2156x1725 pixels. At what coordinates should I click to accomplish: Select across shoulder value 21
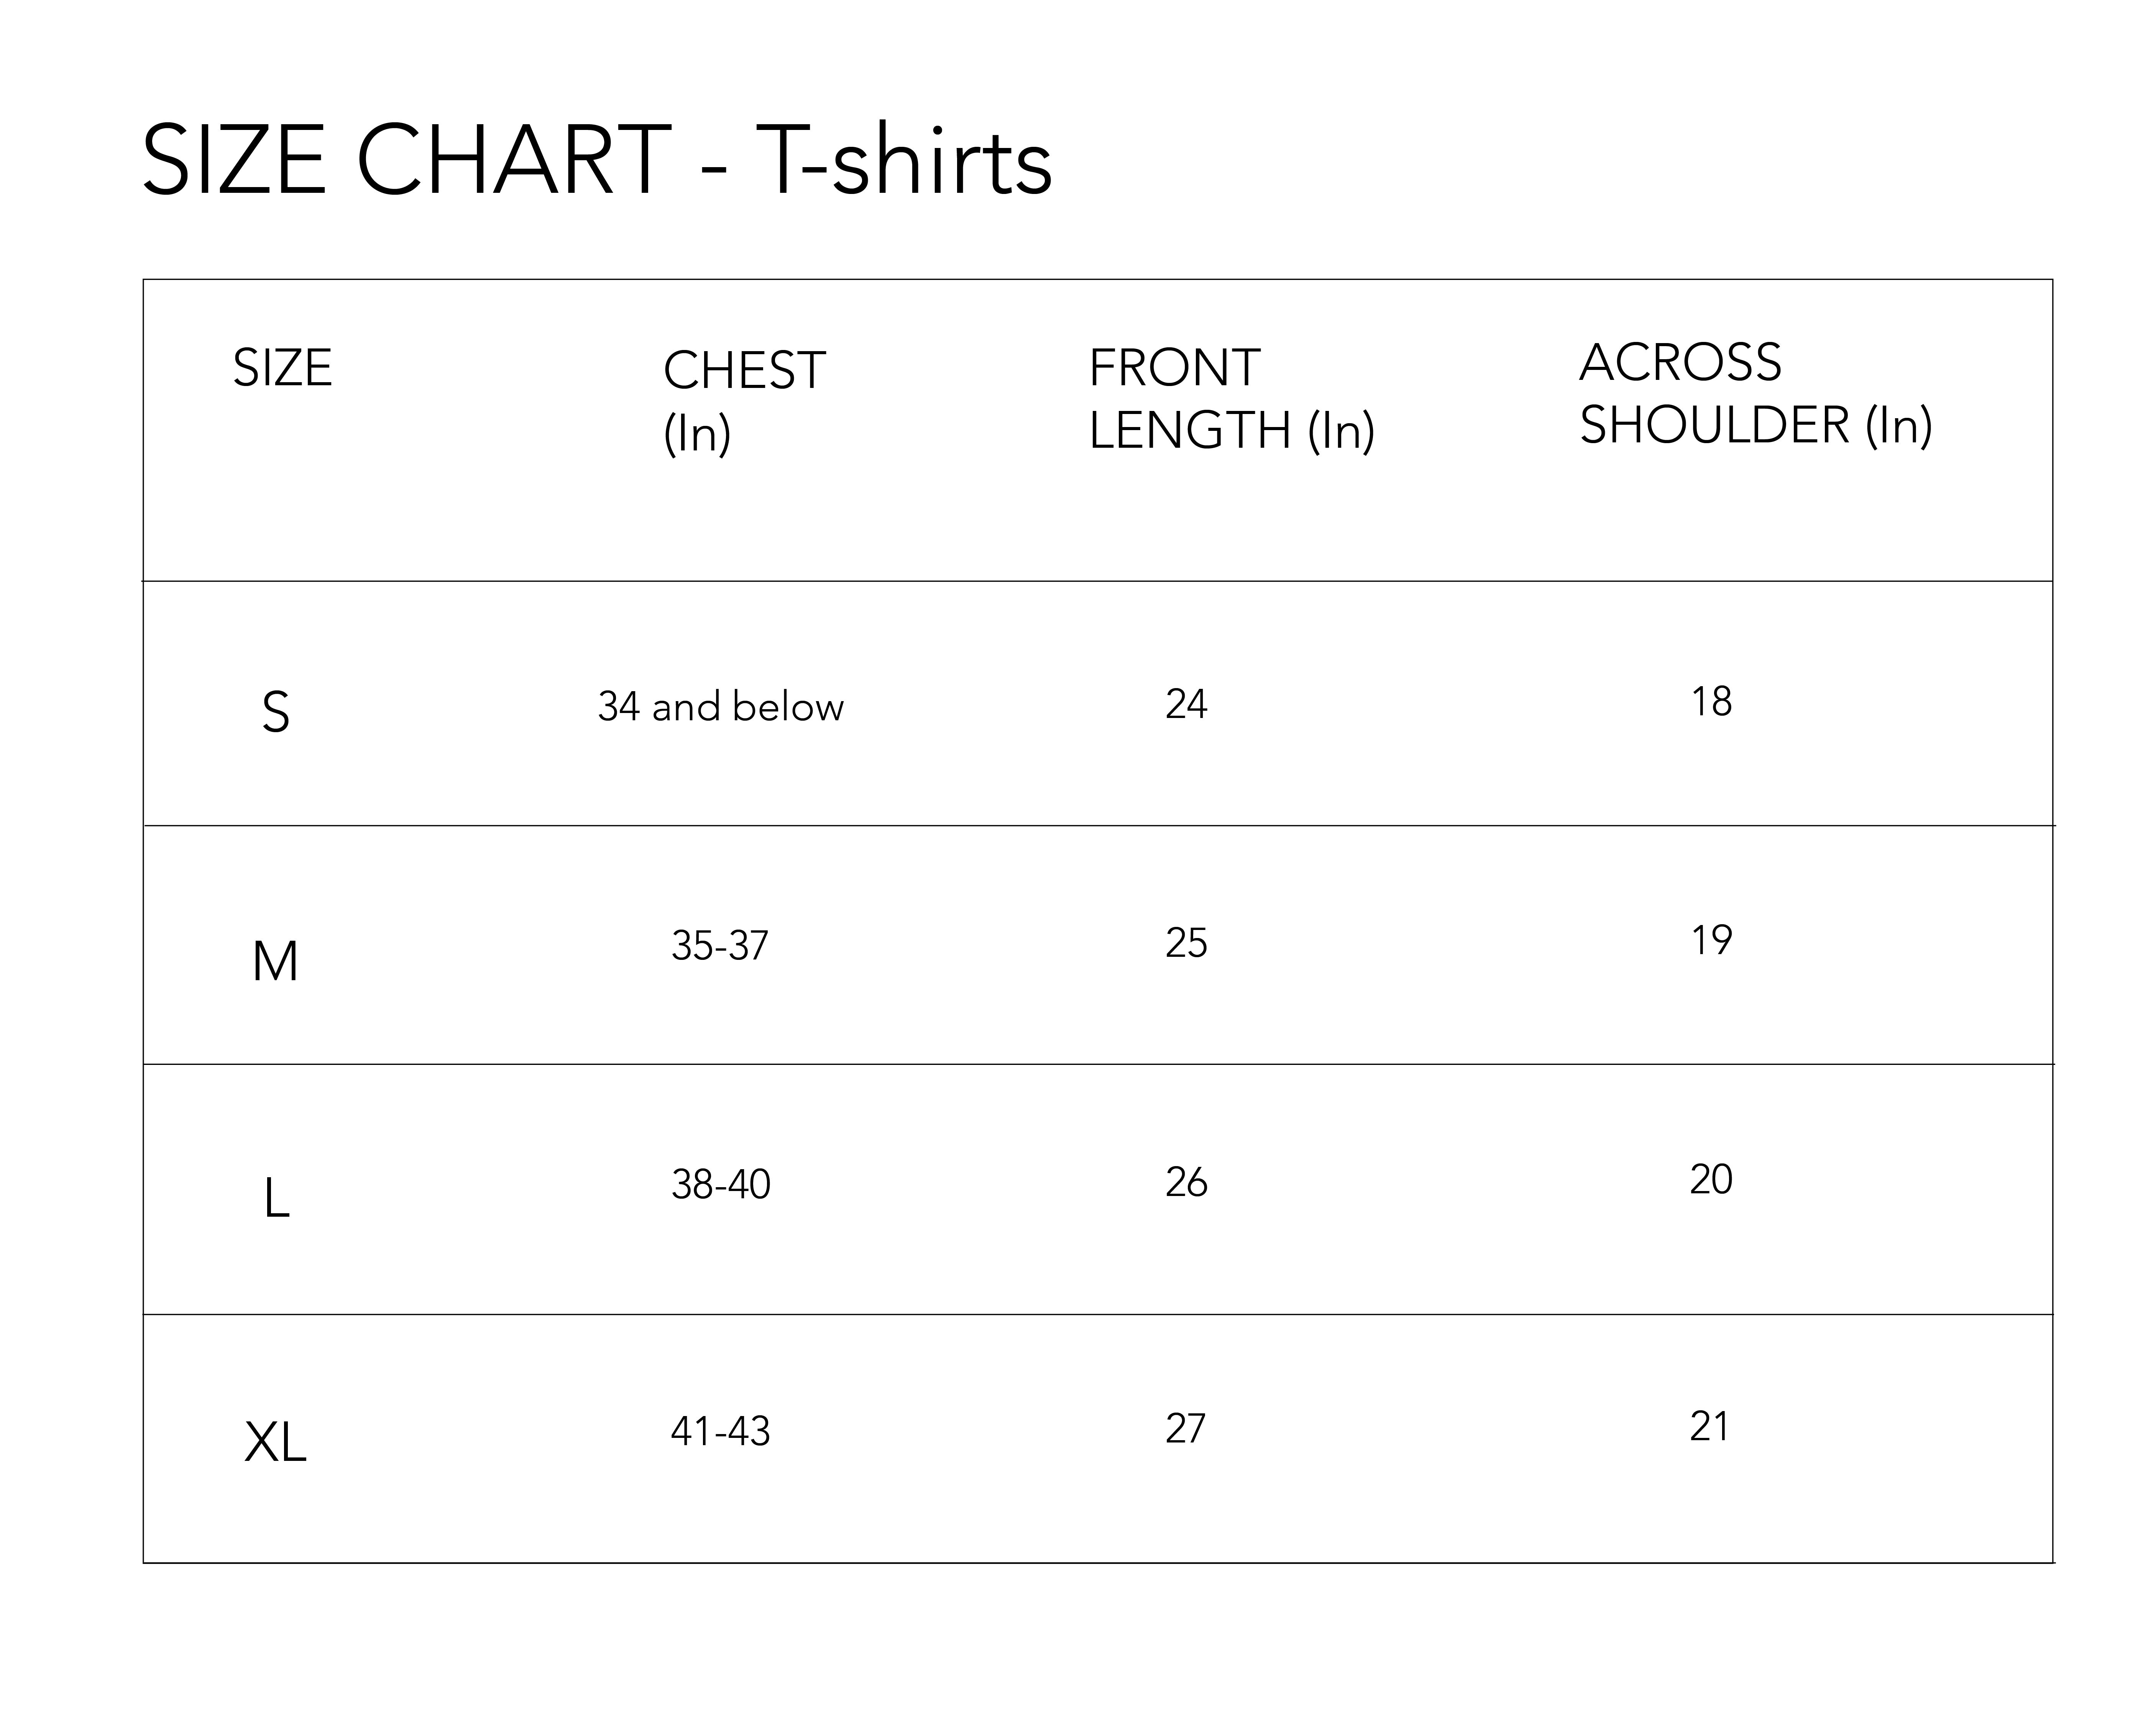click(1710, 1426)
